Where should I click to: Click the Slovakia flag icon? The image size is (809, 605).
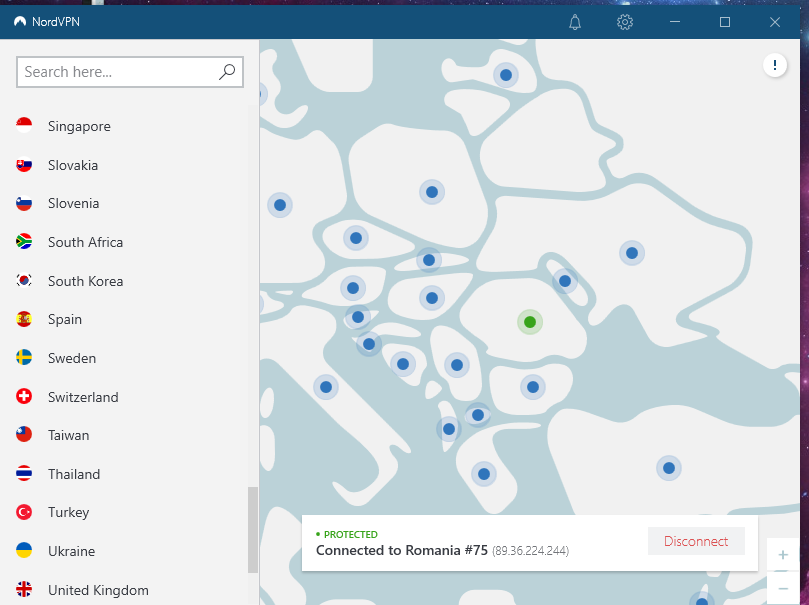24,165
